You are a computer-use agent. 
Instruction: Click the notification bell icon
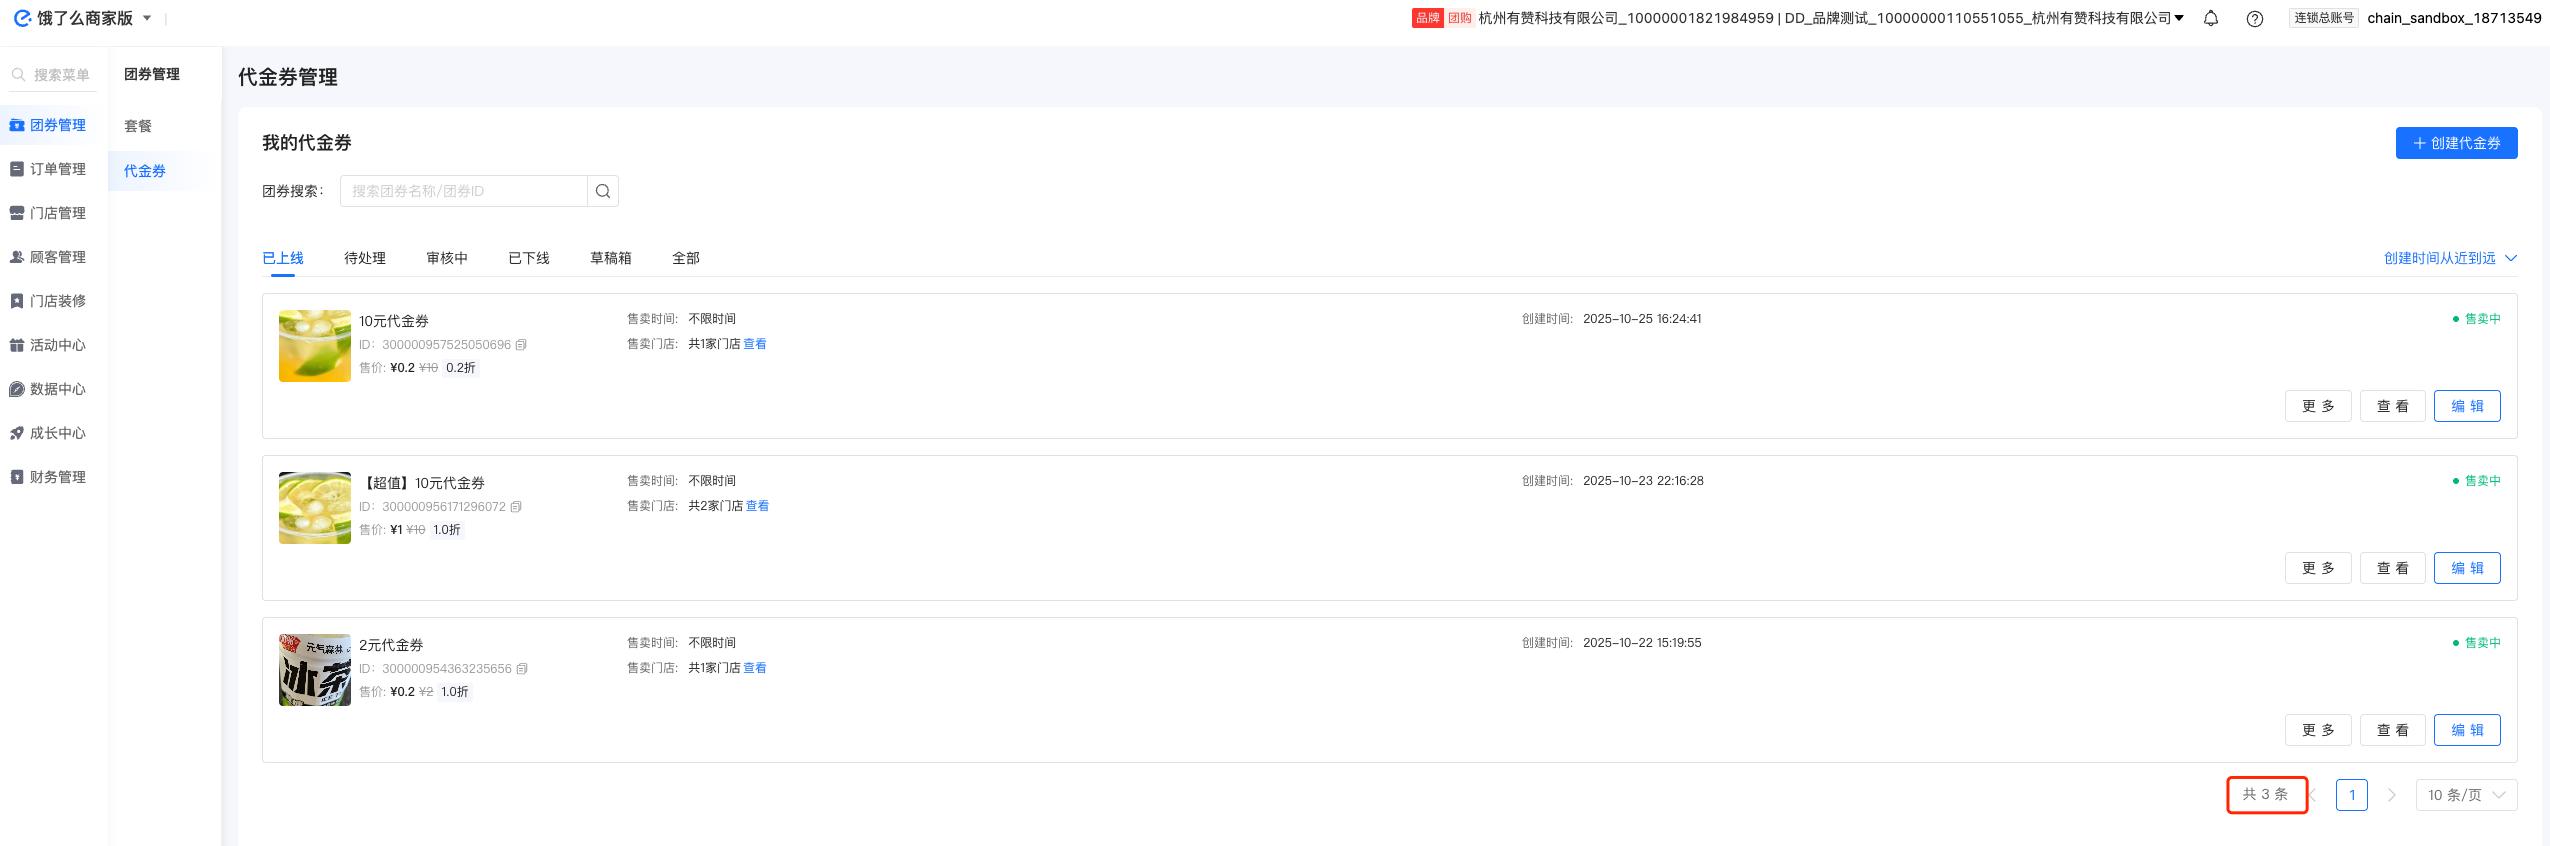2211,18
